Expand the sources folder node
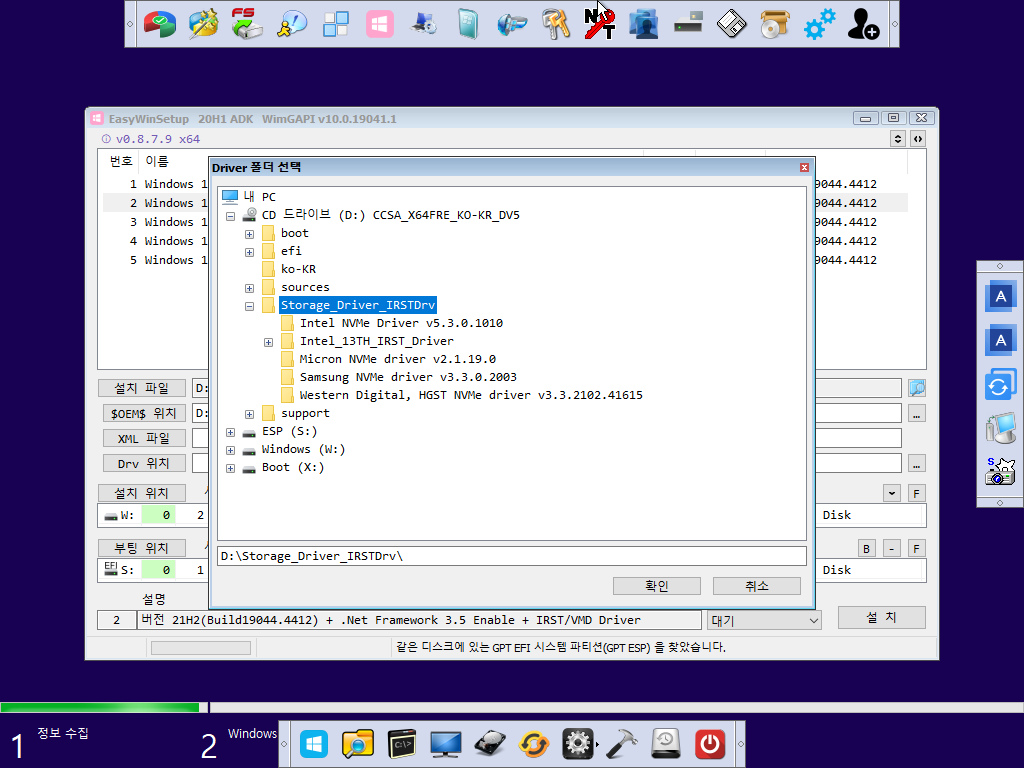 point(249,288)
